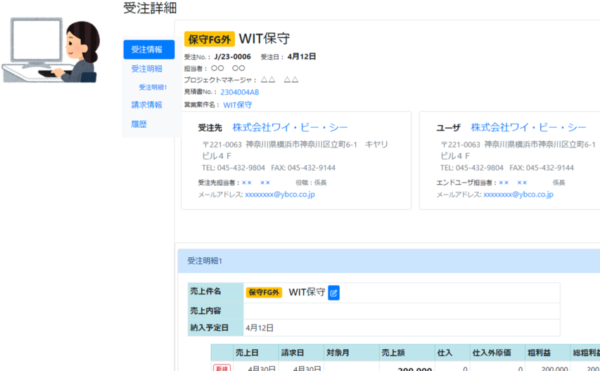Click the 納入予定日 value 4月12日
Viewport: 600px width, 371px height.
(x=259, y=328)
